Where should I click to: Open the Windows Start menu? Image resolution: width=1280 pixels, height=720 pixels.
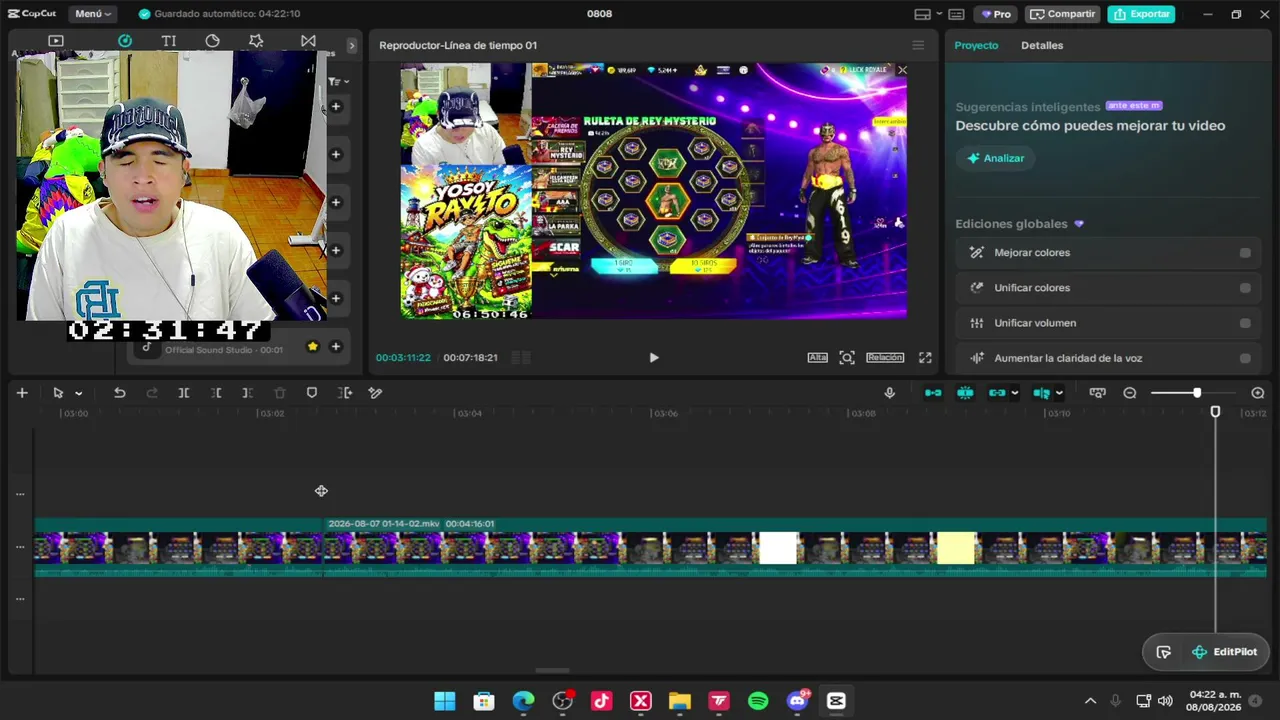[445, 701]
